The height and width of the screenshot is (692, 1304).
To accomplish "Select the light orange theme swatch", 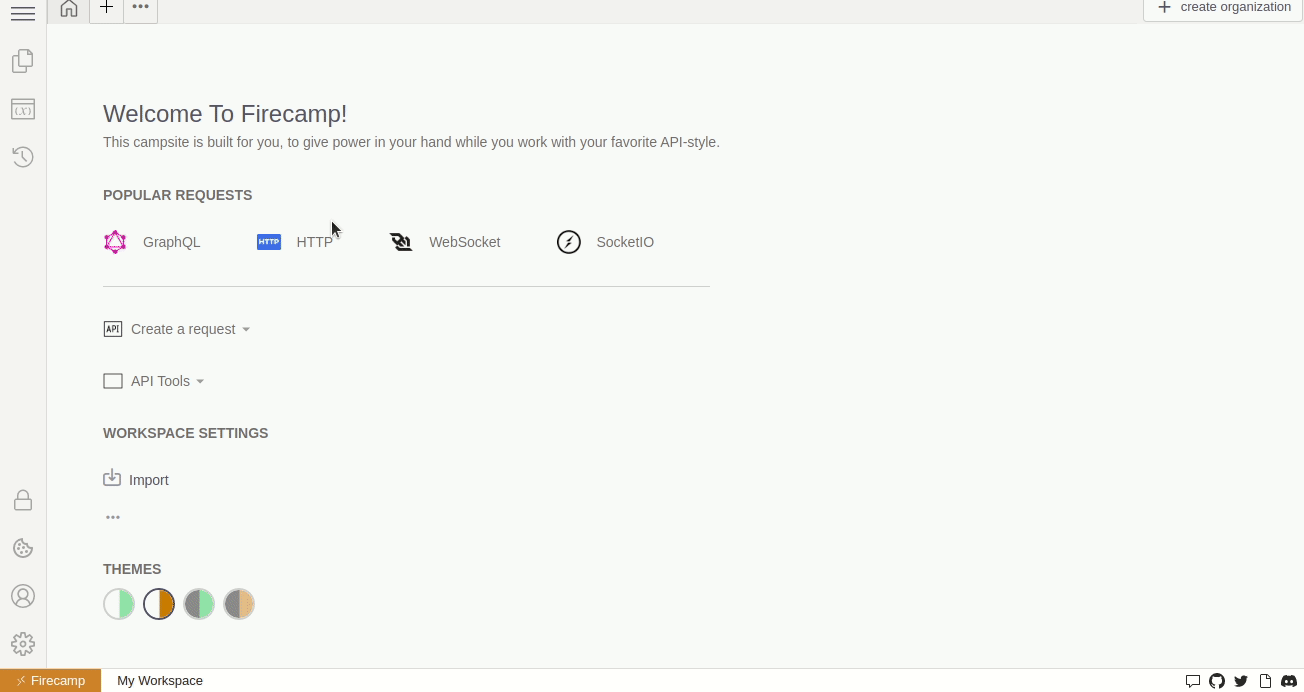I will [159, 604].
